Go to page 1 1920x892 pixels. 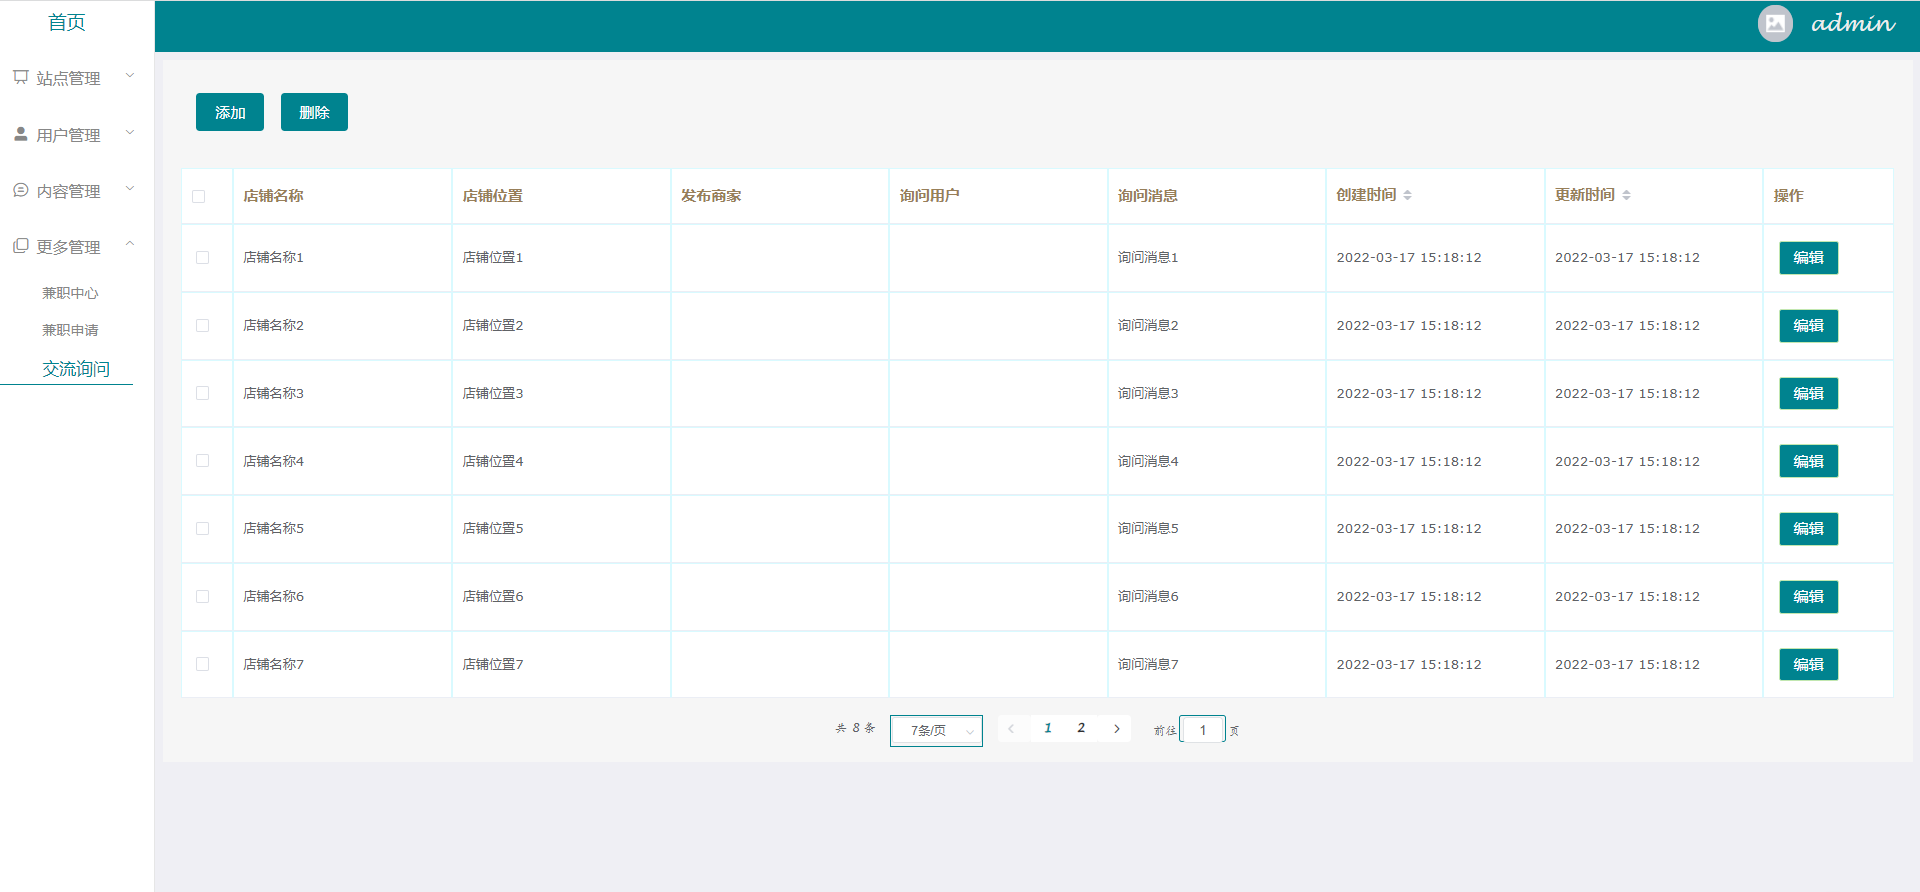(x=1048, y=729)
